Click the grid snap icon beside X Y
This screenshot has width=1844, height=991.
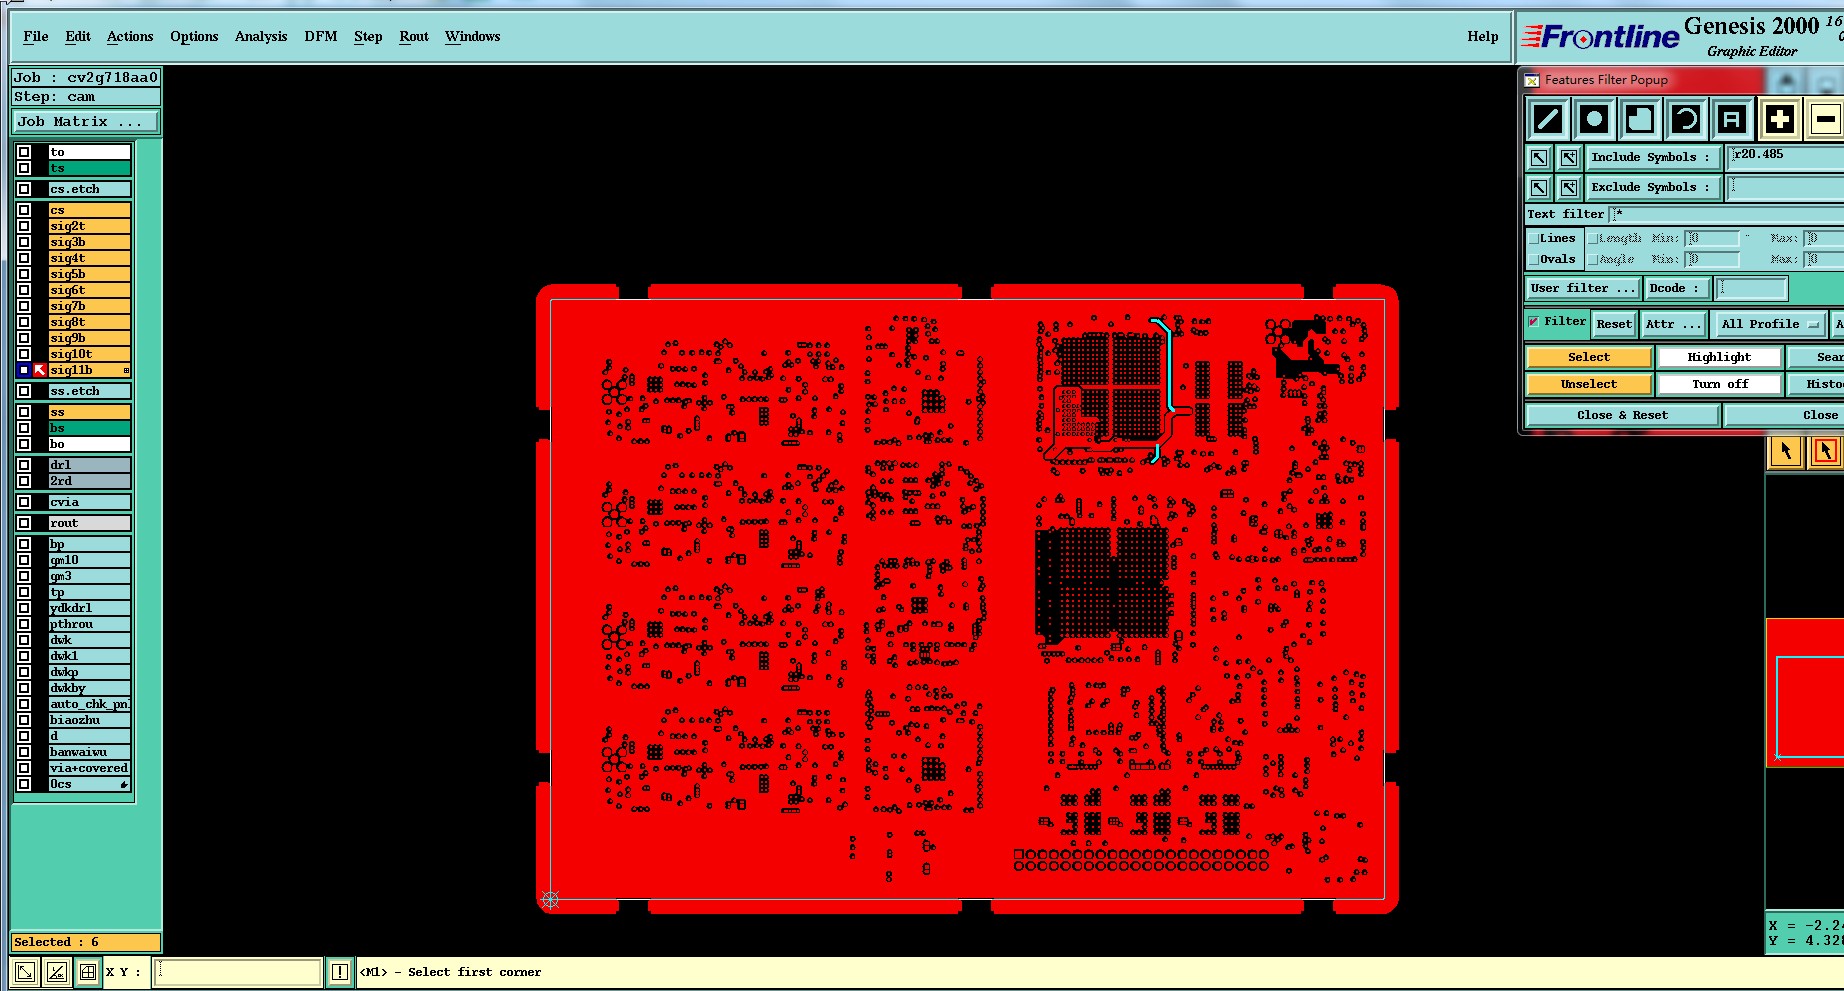88,971
